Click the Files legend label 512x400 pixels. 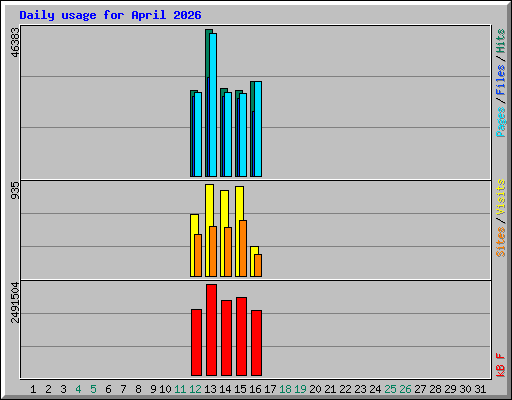(x=501, y=80)
